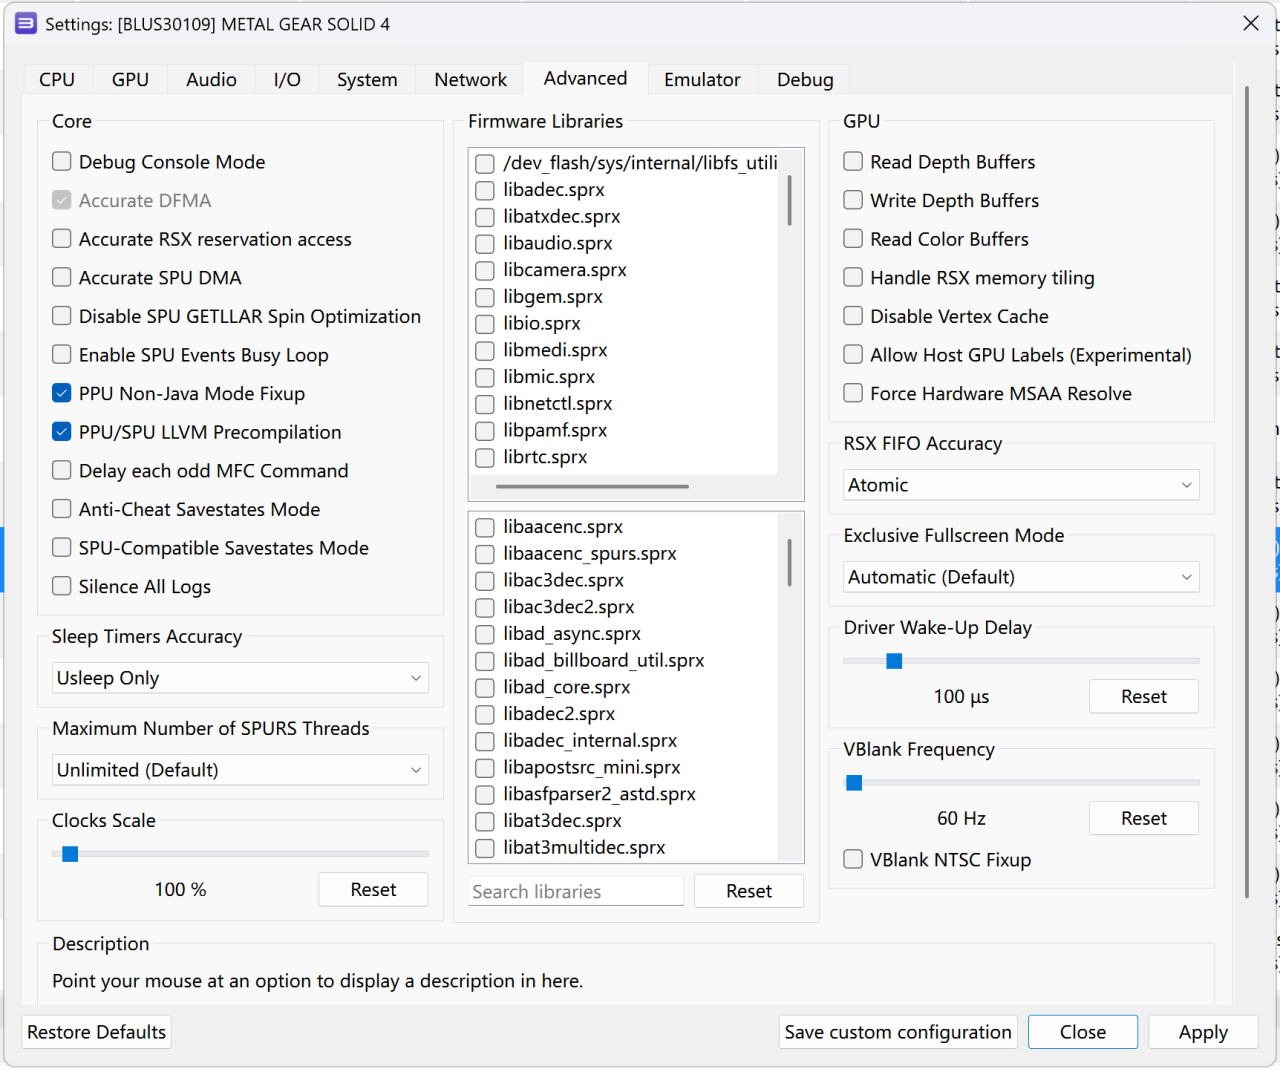Toggle Delay each odd MFC Command
This screenshot has width=1280, height=1069.
62,470
